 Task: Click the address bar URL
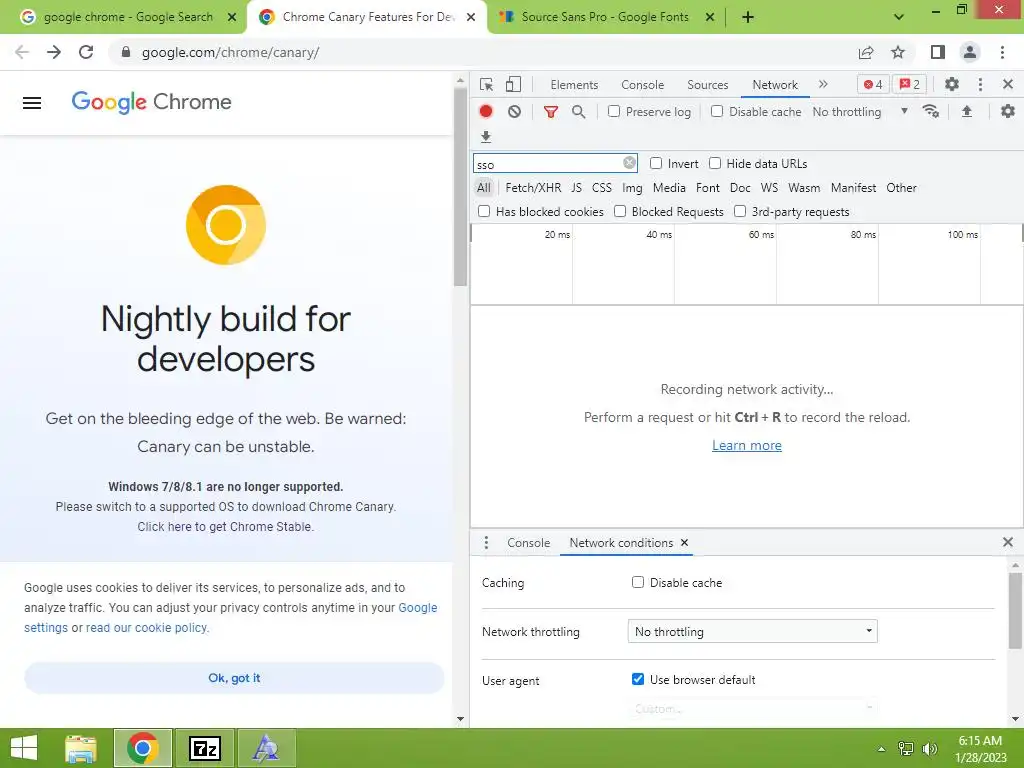click(230, 52)
